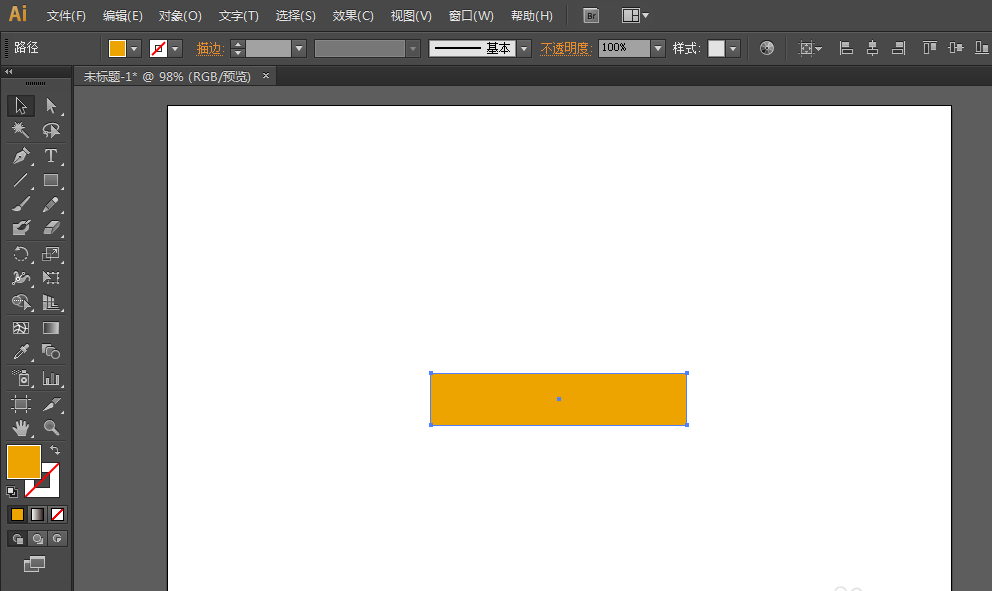Open control bar fill color dropdown
The height and width of the screenshot is (591, 992).
point(133,49)
